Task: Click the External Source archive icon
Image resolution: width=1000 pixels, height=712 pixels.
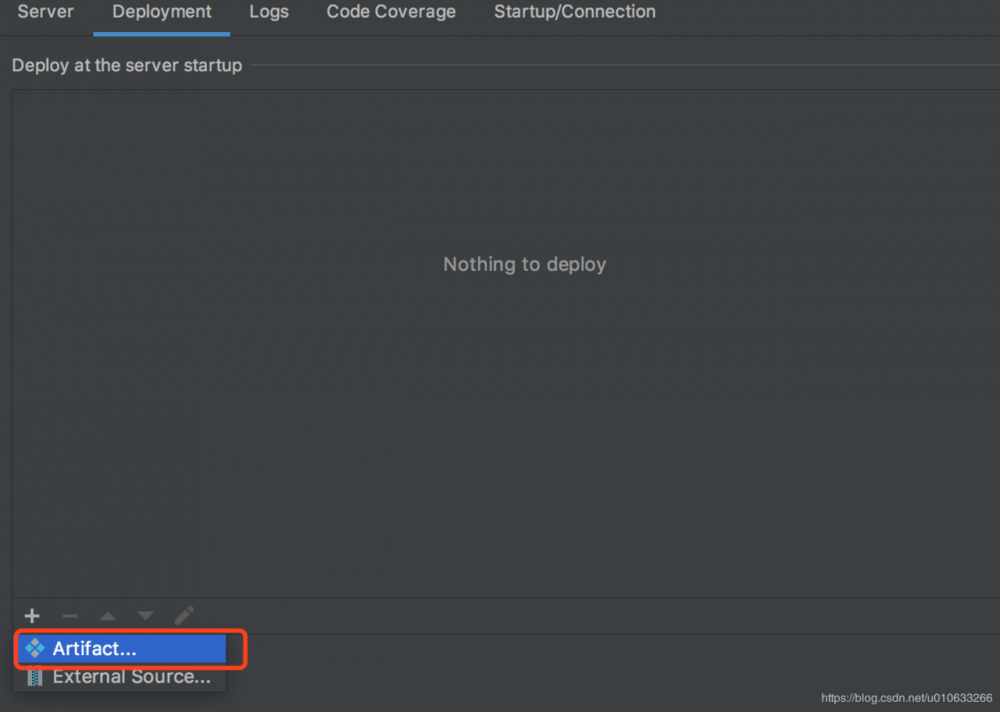Action: point(33,677)
